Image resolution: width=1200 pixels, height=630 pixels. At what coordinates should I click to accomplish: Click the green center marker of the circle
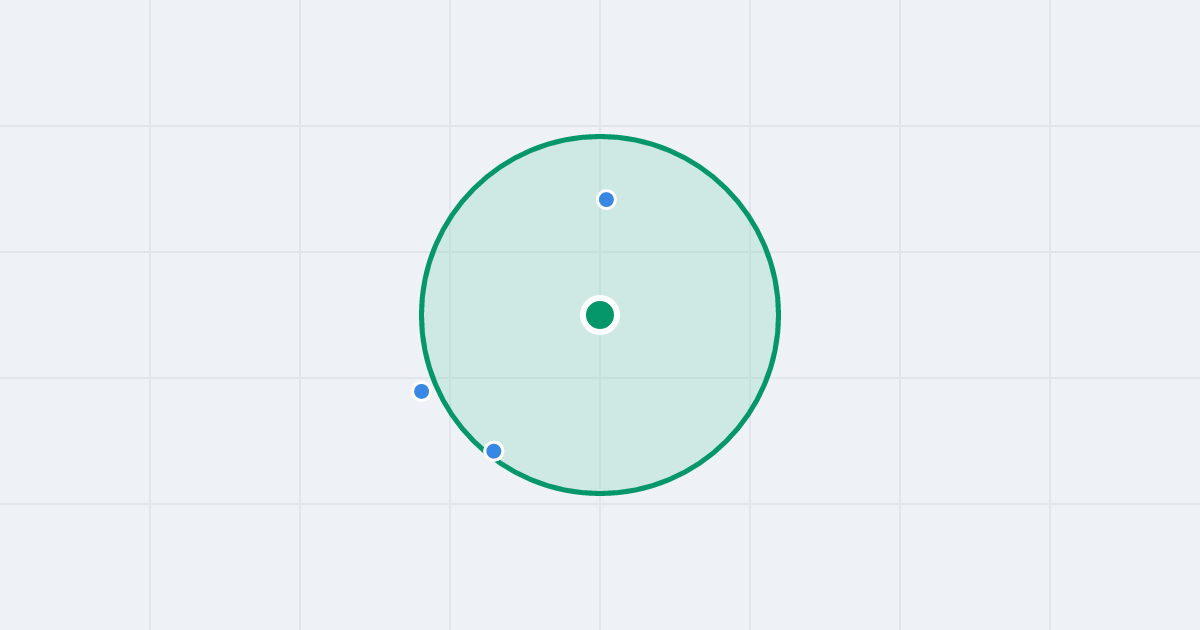[600, 315]
